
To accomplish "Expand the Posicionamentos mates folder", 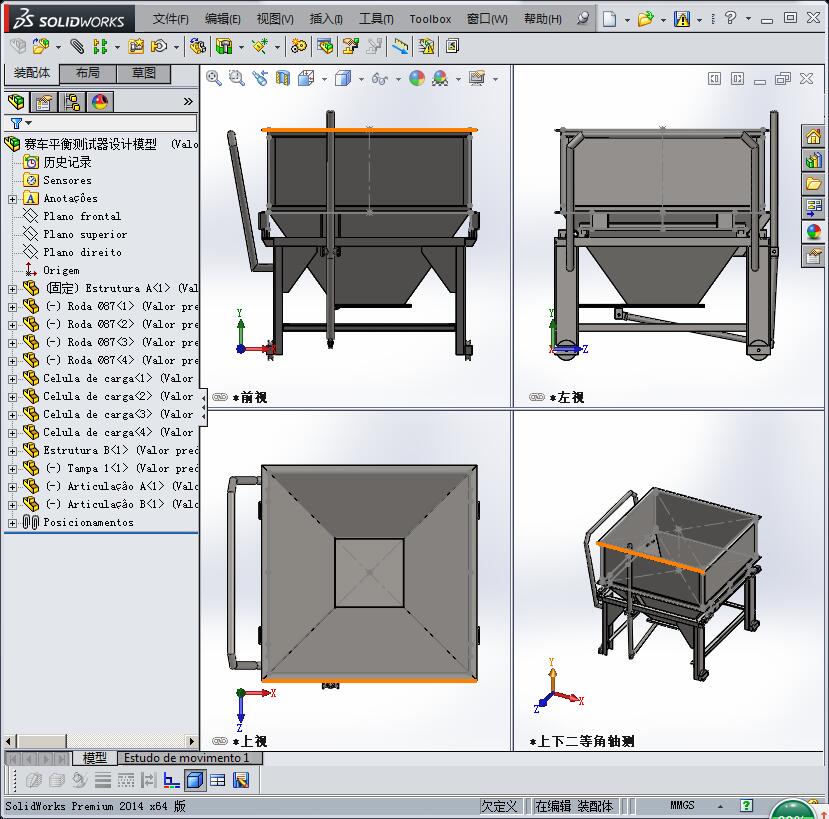I will tap(12, 523).
